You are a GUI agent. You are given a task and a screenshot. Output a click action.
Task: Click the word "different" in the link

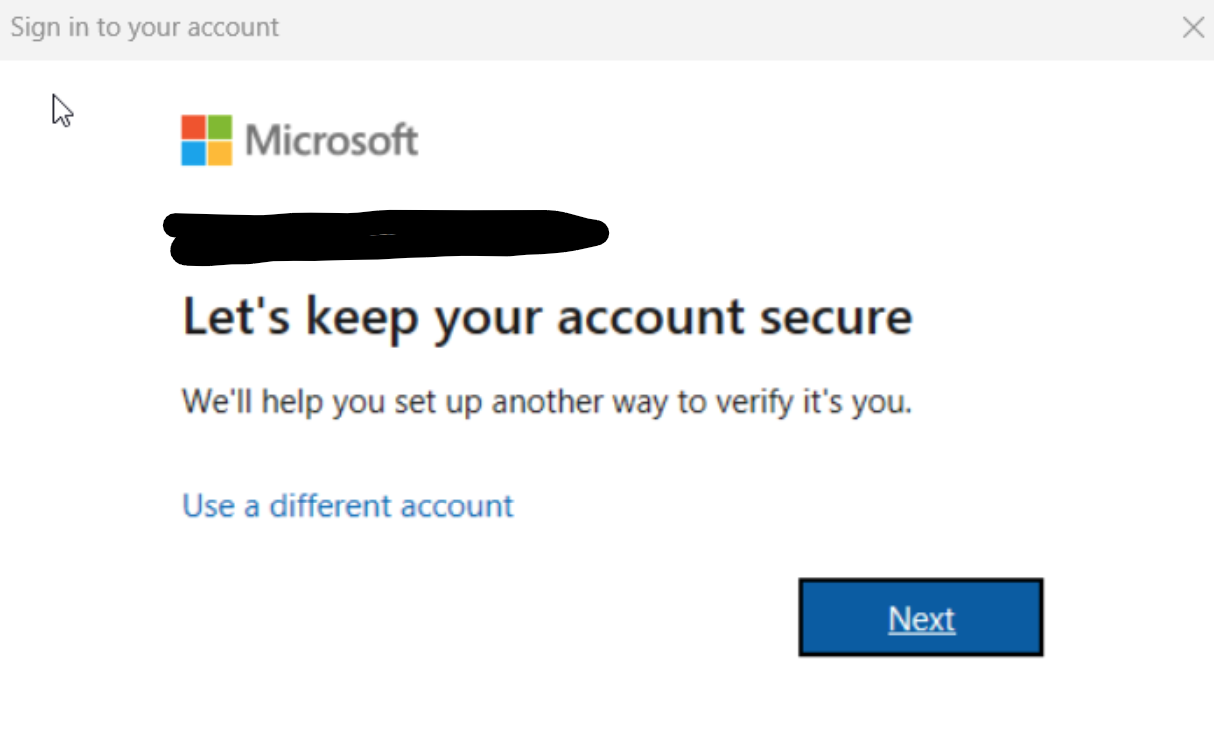tap(329, 506)
